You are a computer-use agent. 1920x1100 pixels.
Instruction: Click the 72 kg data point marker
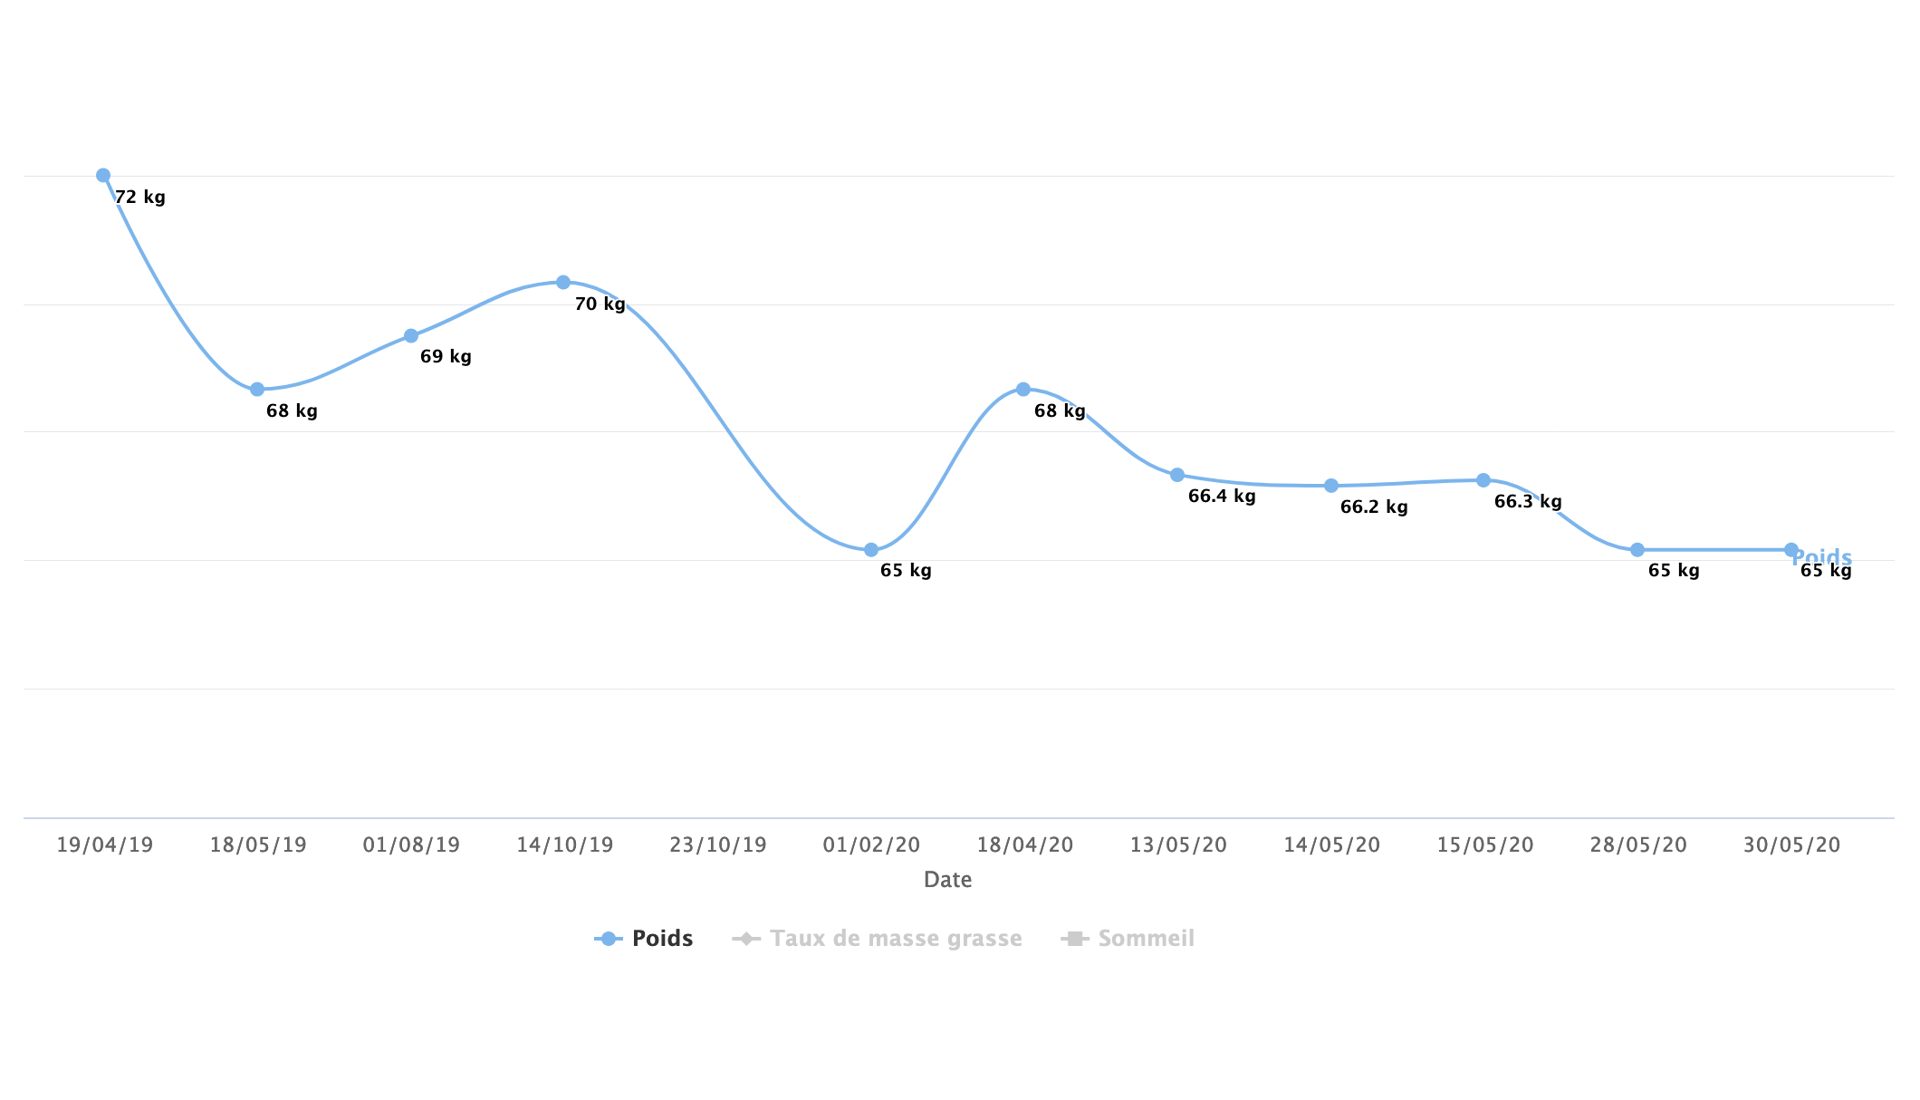coord(103,176)
